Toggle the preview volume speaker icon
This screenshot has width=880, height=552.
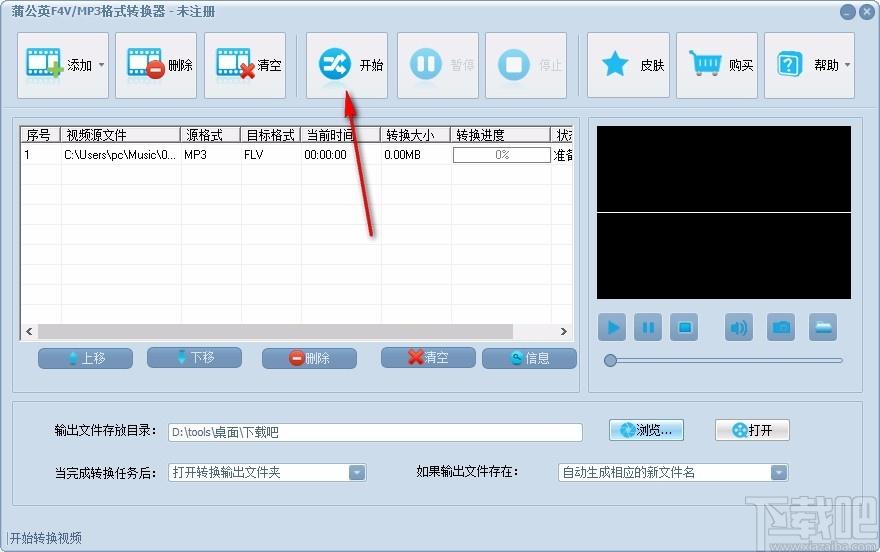coord(739,328)
